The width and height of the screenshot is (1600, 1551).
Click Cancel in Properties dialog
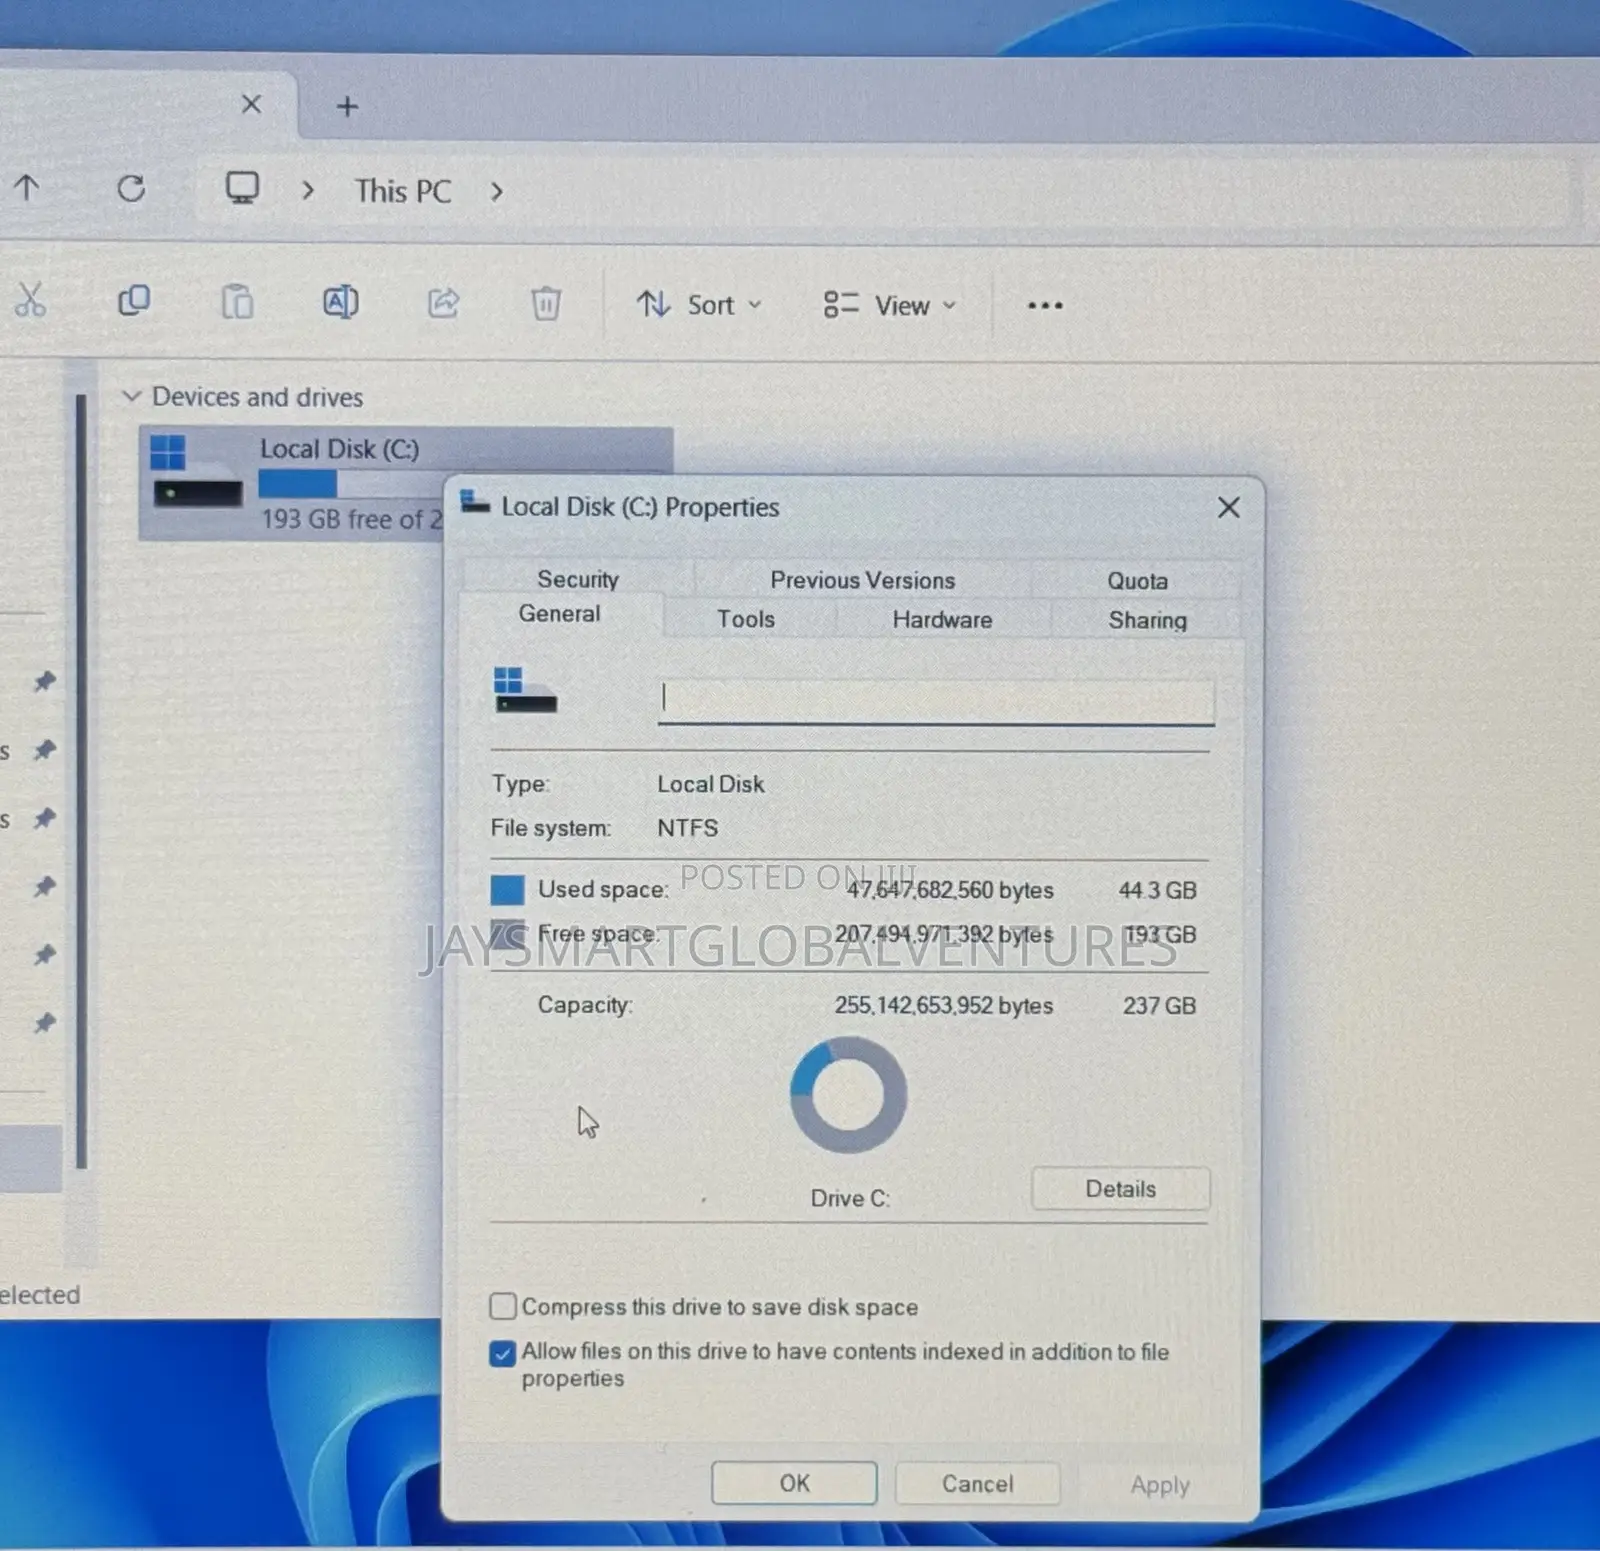(x=977, y=1484)
